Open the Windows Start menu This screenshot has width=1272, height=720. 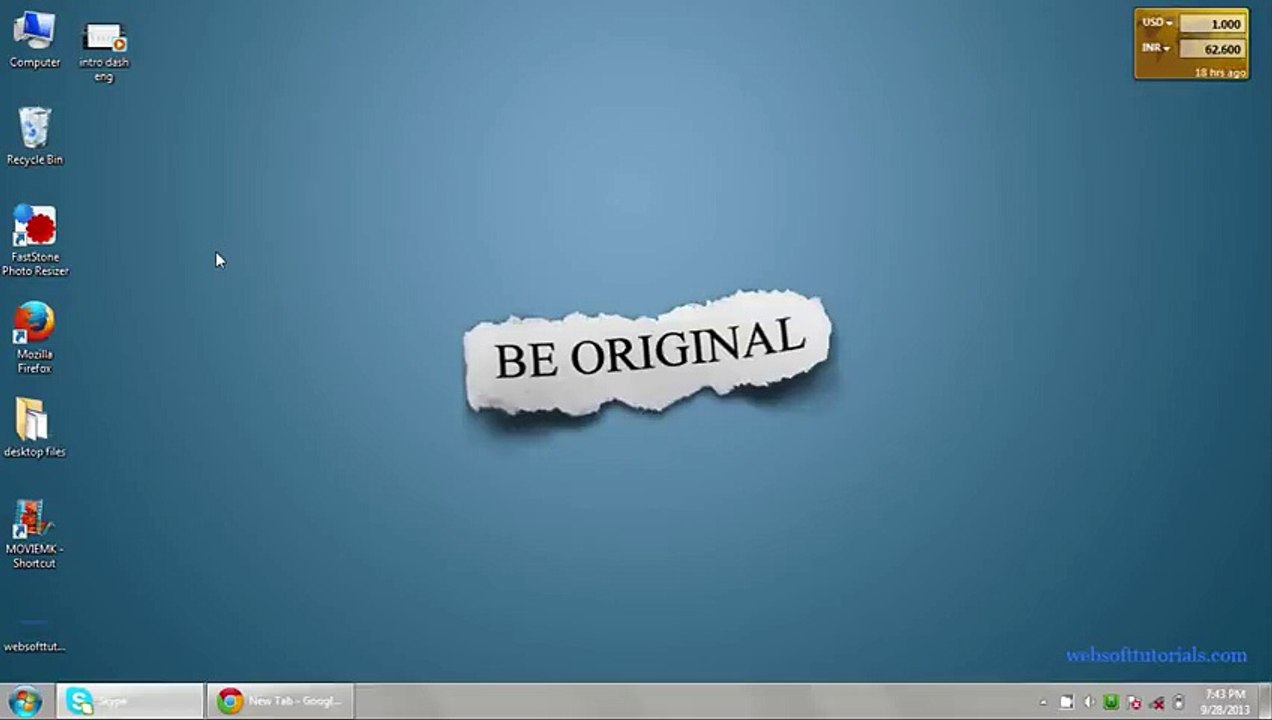pyautogui.click(x=25, y=701)
